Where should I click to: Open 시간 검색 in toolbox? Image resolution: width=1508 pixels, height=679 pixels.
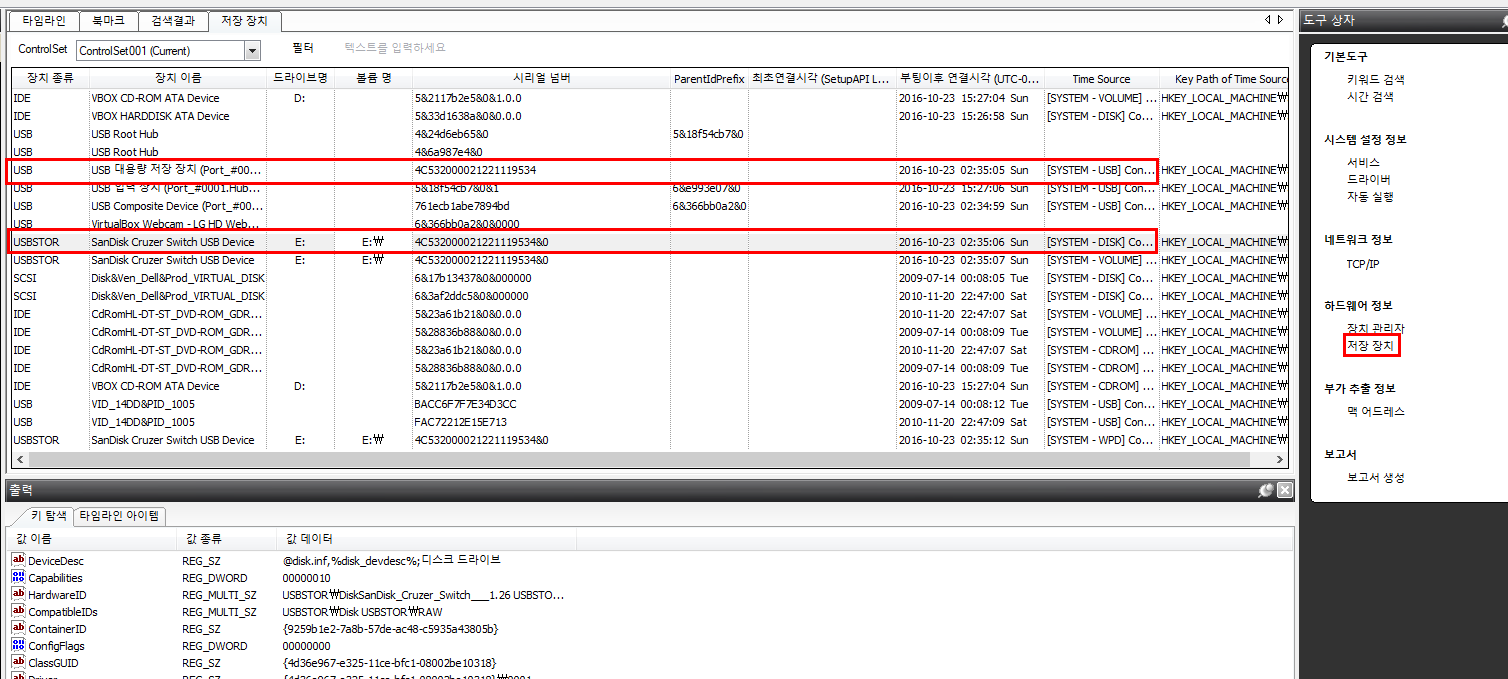1370,97
